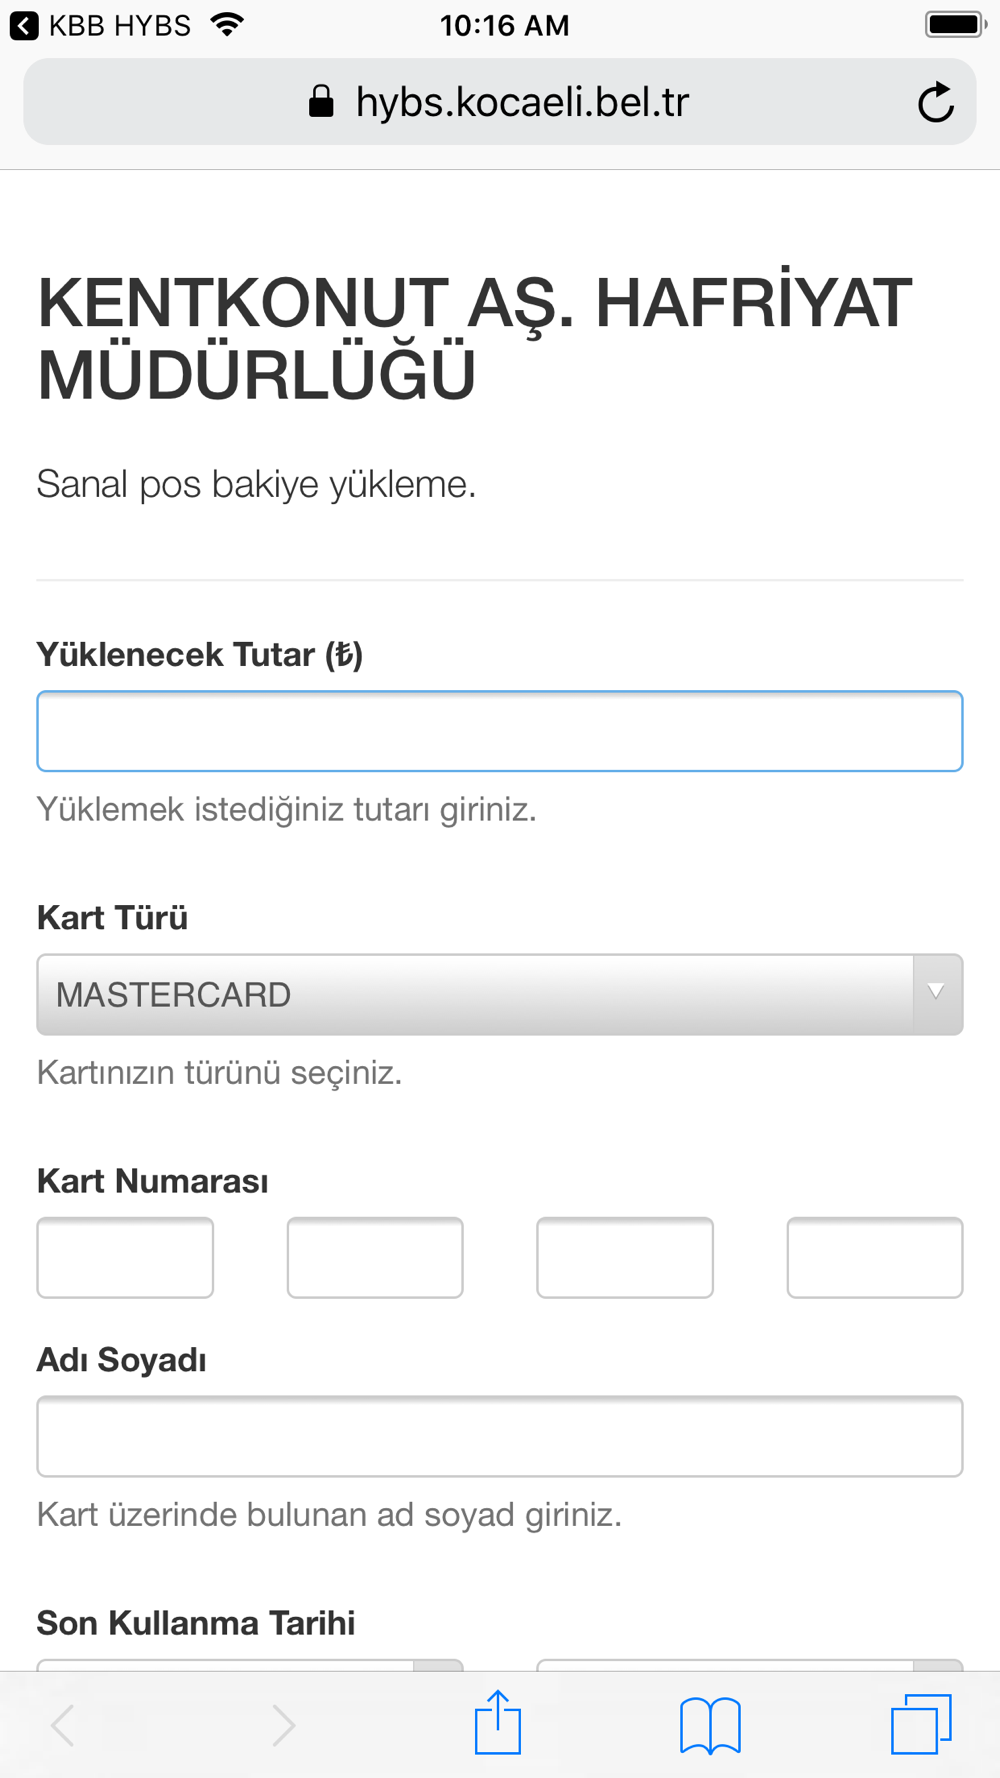Viewport: 1000px width, 1778px height.
Task: Expand the right Son Kullanma Tarihi dropdown
Action: (750, 1665)
